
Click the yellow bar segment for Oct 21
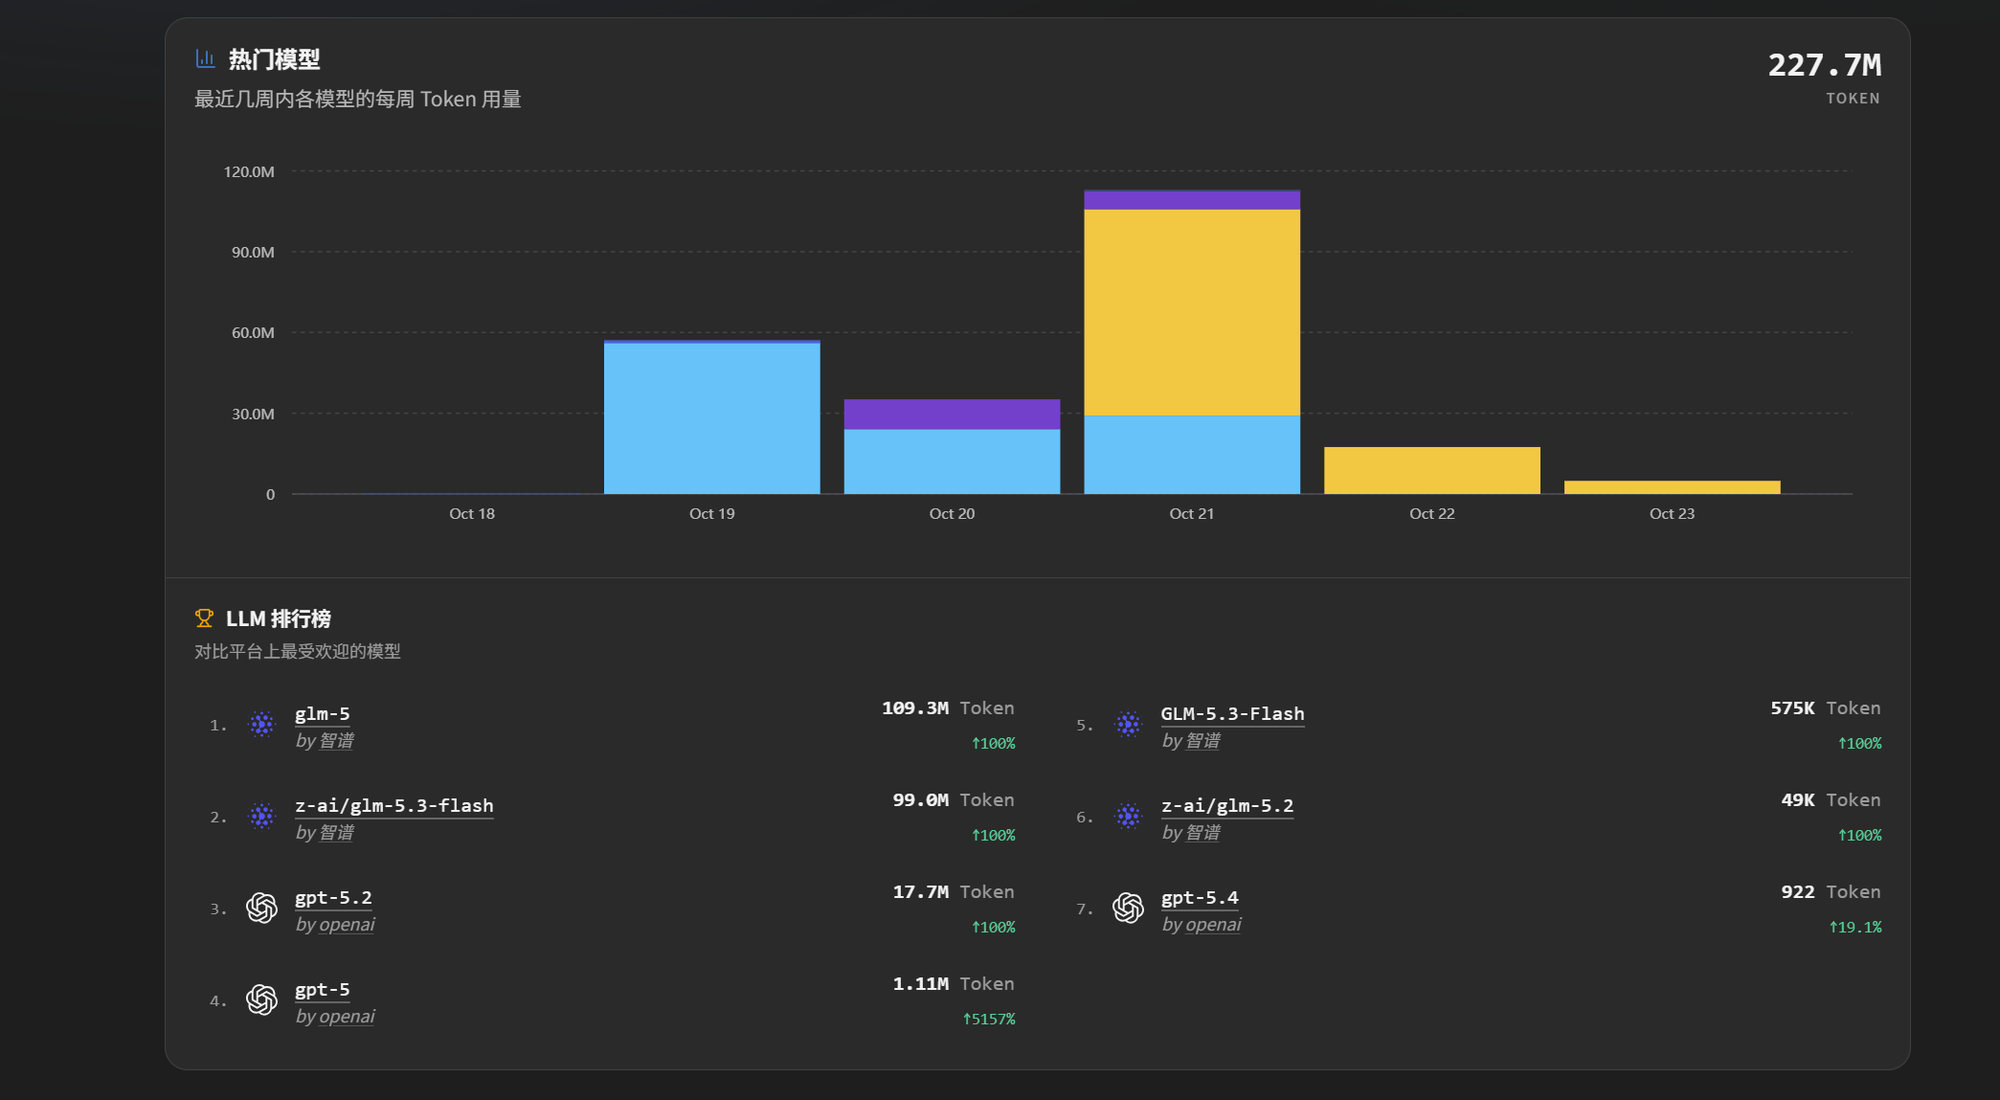[1192, 313]
